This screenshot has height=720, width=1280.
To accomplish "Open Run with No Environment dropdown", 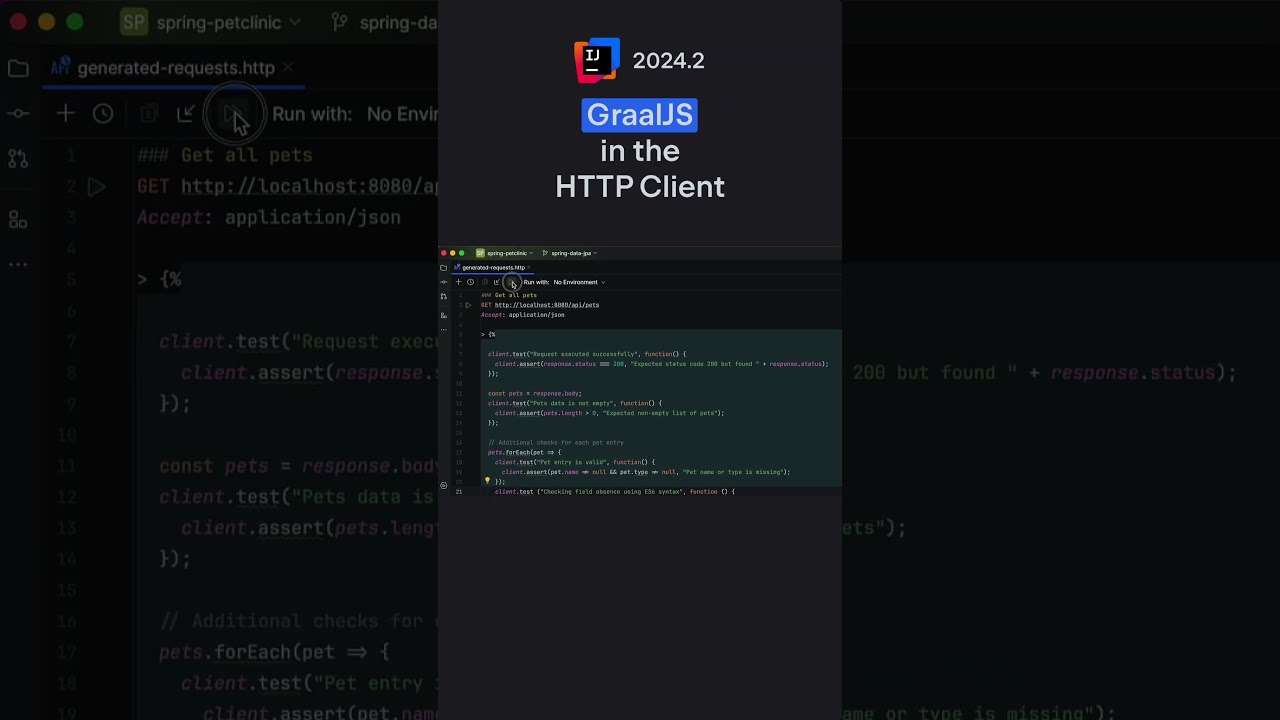I will [579, 282].
